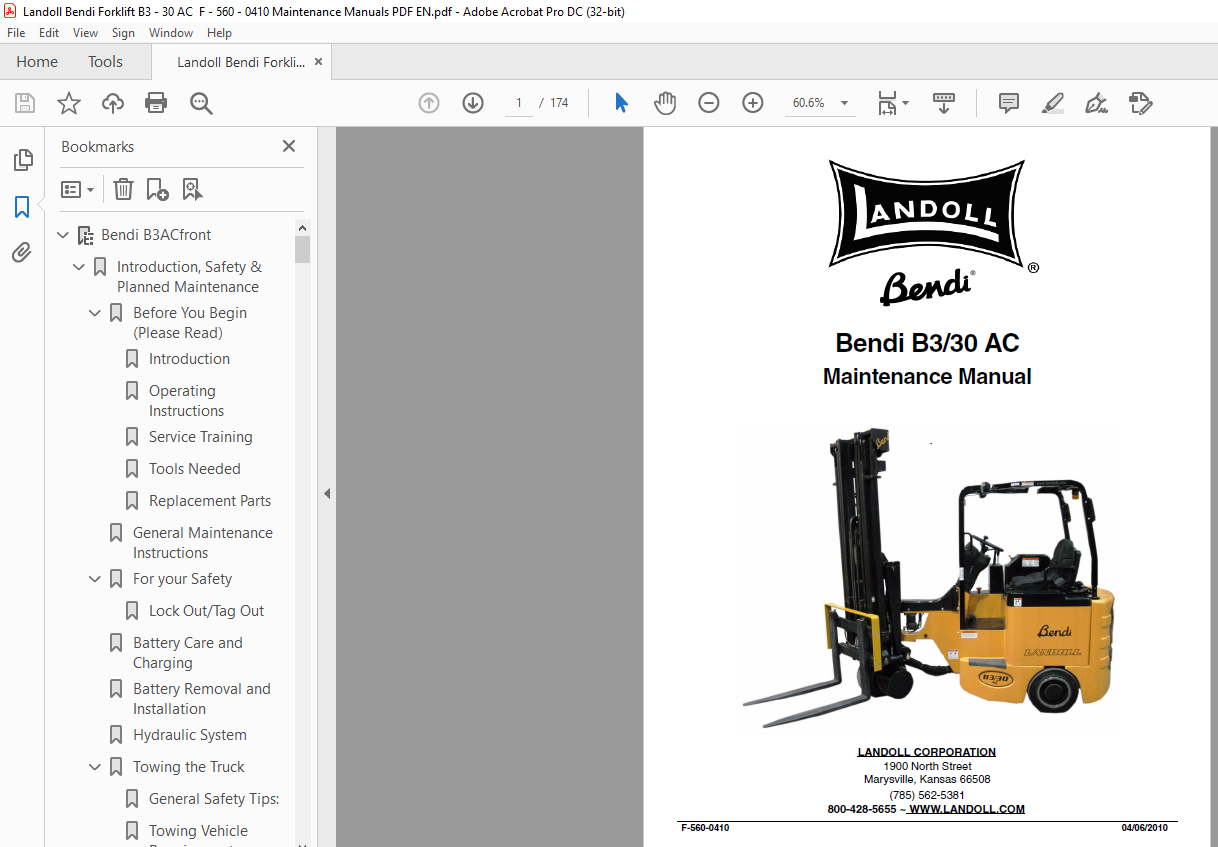1218x847 pixels.
Task: Open the Sign menu
Action: (123, 33)
